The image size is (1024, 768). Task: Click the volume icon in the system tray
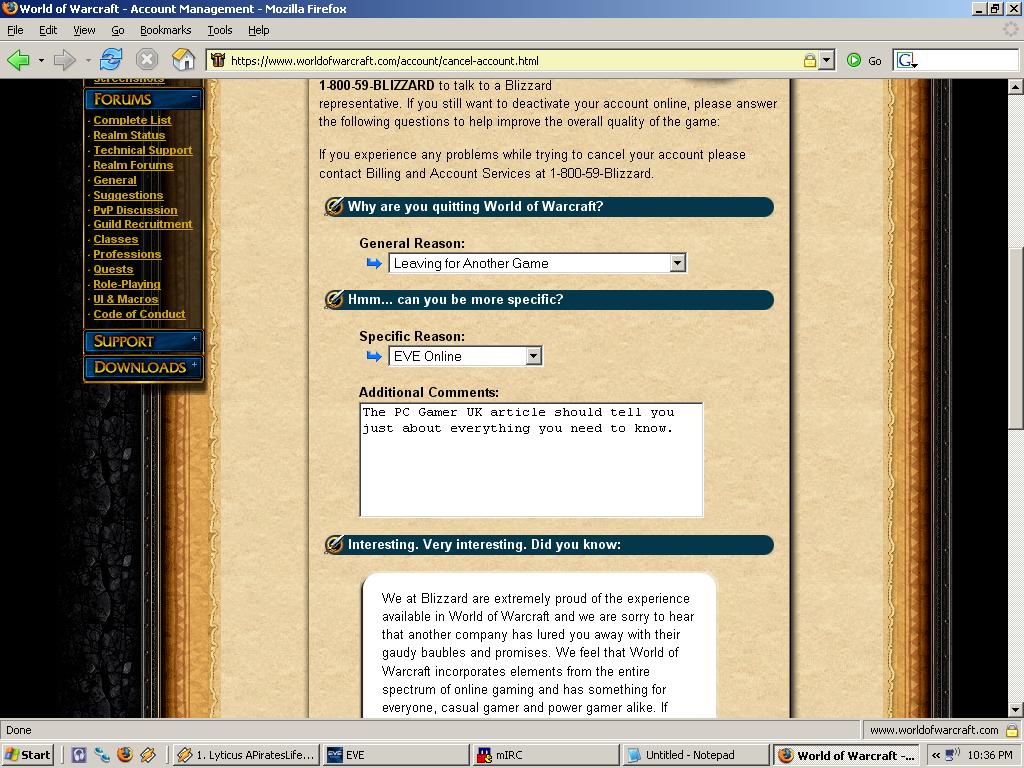tap(952, 755)
